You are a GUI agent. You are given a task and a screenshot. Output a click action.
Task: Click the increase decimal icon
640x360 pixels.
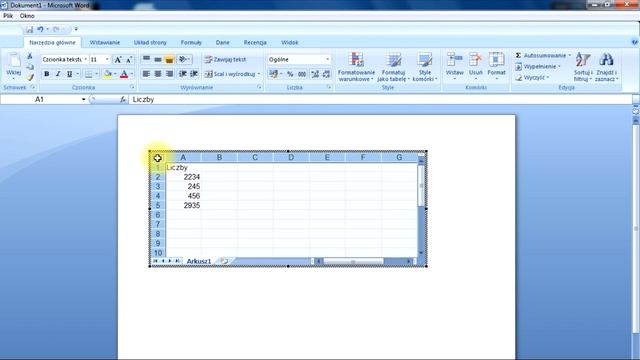315,74
